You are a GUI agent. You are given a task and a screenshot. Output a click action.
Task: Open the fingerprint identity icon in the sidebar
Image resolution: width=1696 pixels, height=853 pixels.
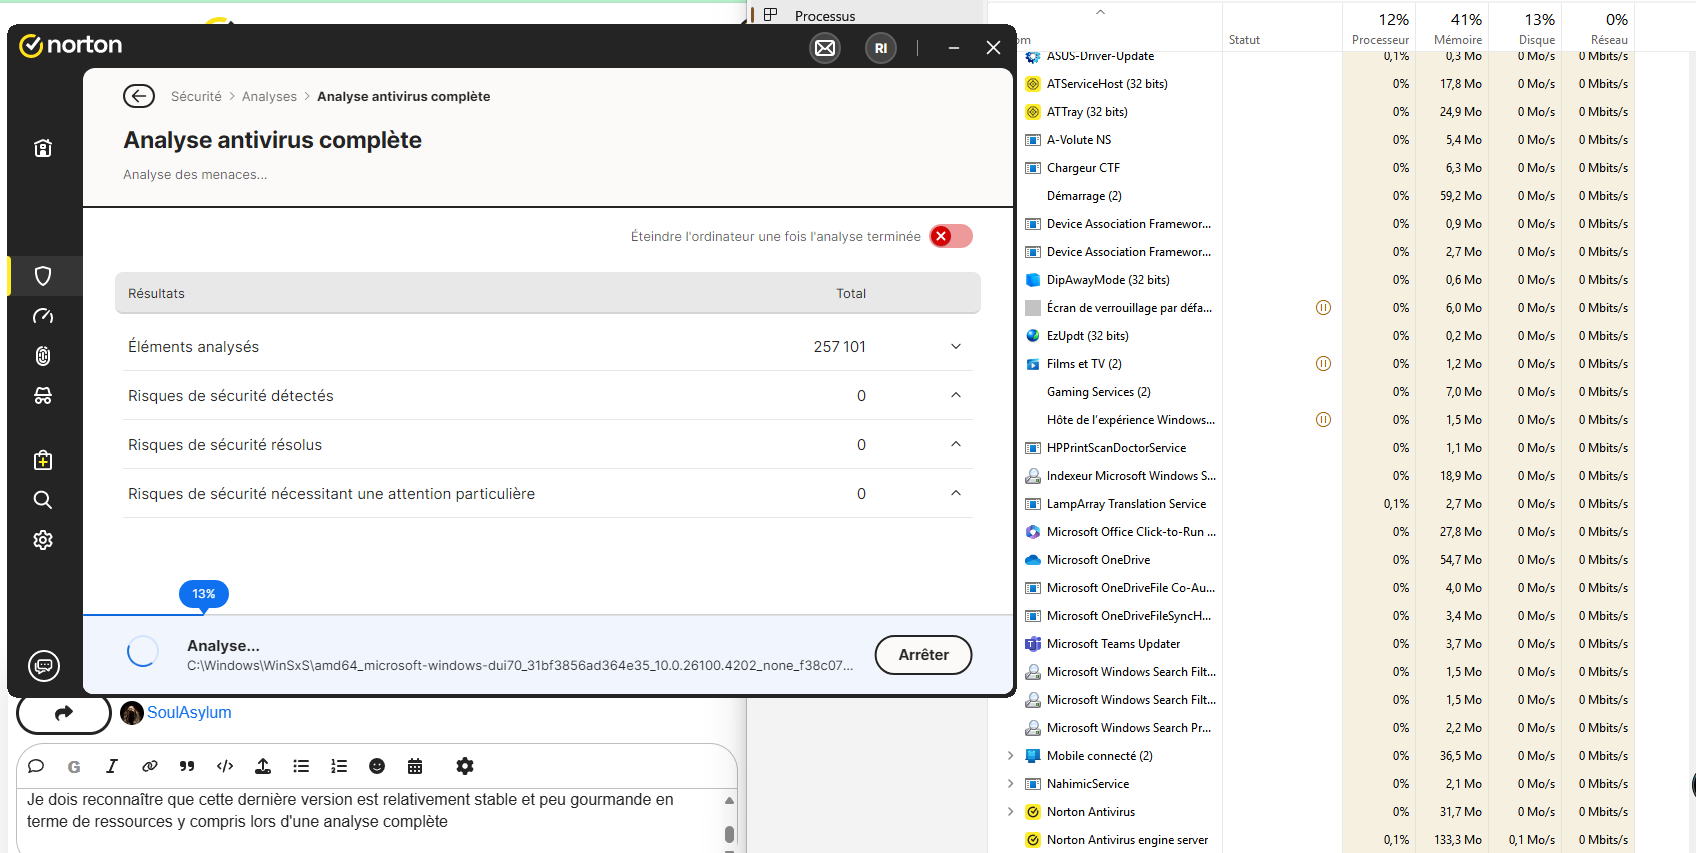[x=43, y=356]
